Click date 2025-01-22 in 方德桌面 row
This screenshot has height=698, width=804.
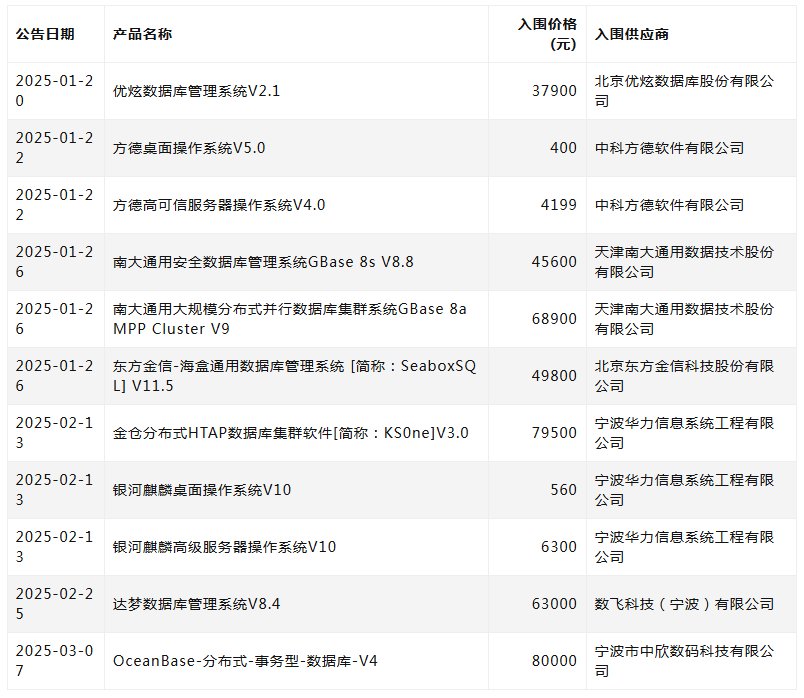coord(54,148)
